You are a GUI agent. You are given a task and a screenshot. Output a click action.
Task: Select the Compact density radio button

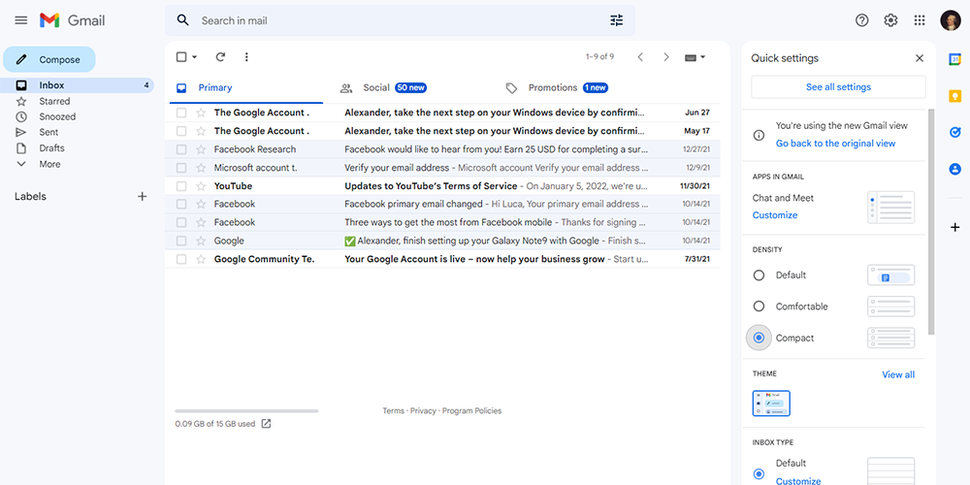coord(758,338)
